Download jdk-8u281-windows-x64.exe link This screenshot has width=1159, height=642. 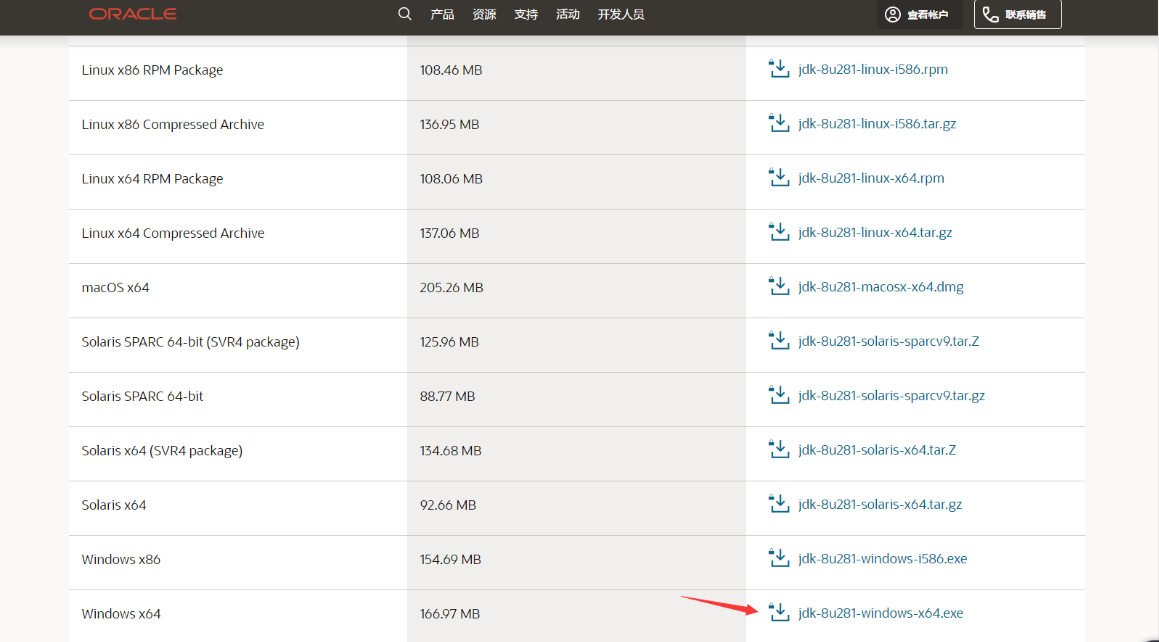(881, 613)
